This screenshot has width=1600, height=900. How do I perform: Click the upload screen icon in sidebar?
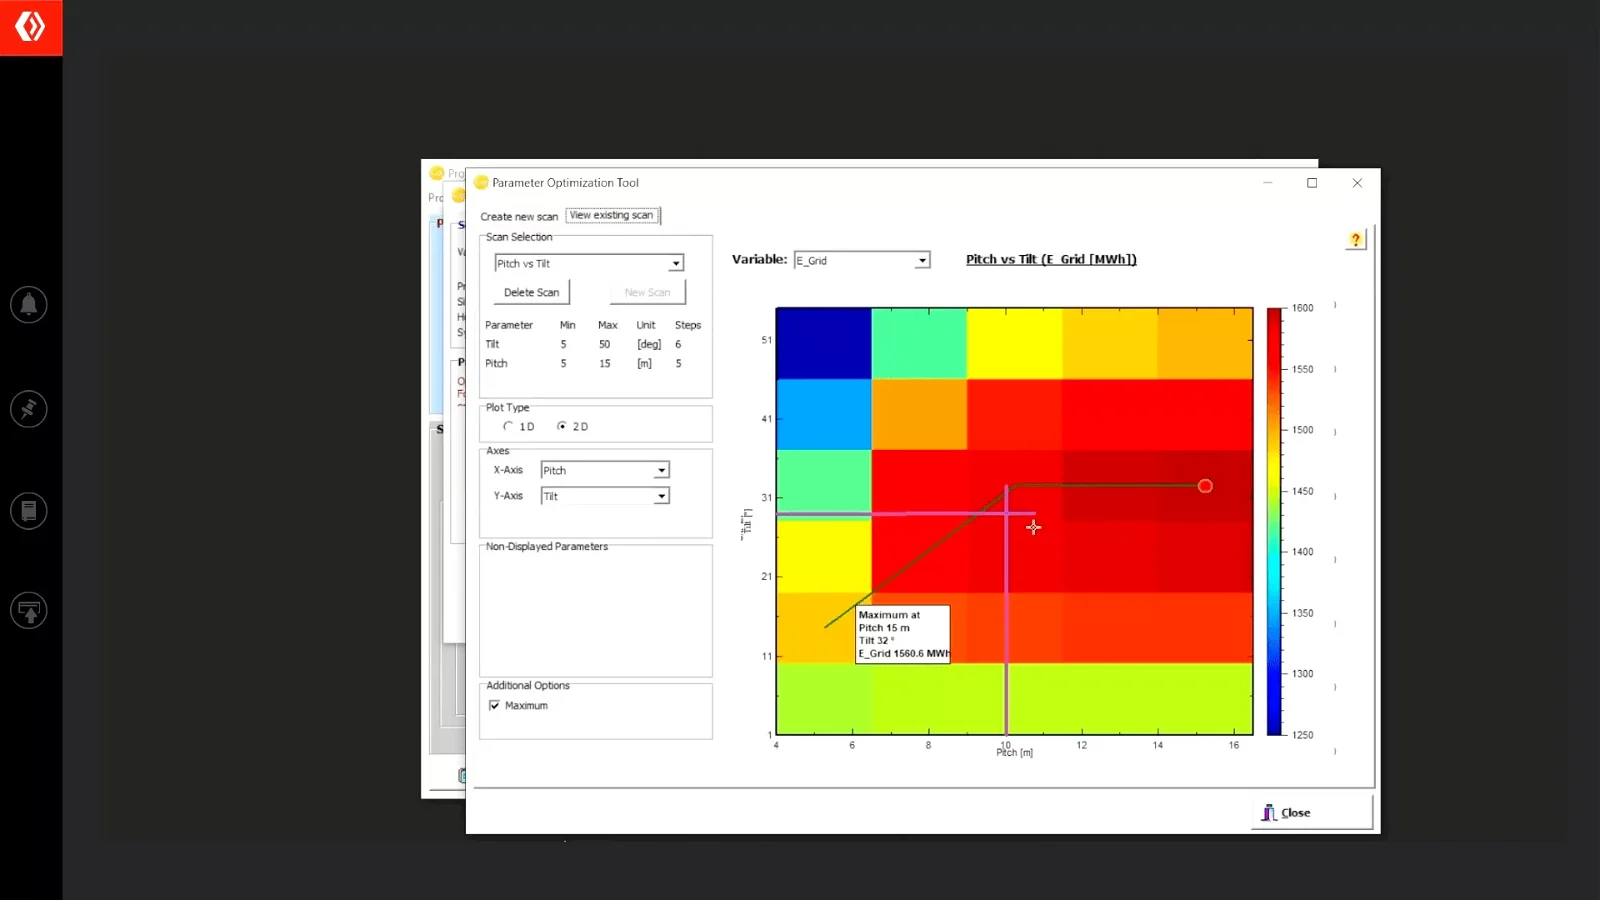click(x=29, y=610)
